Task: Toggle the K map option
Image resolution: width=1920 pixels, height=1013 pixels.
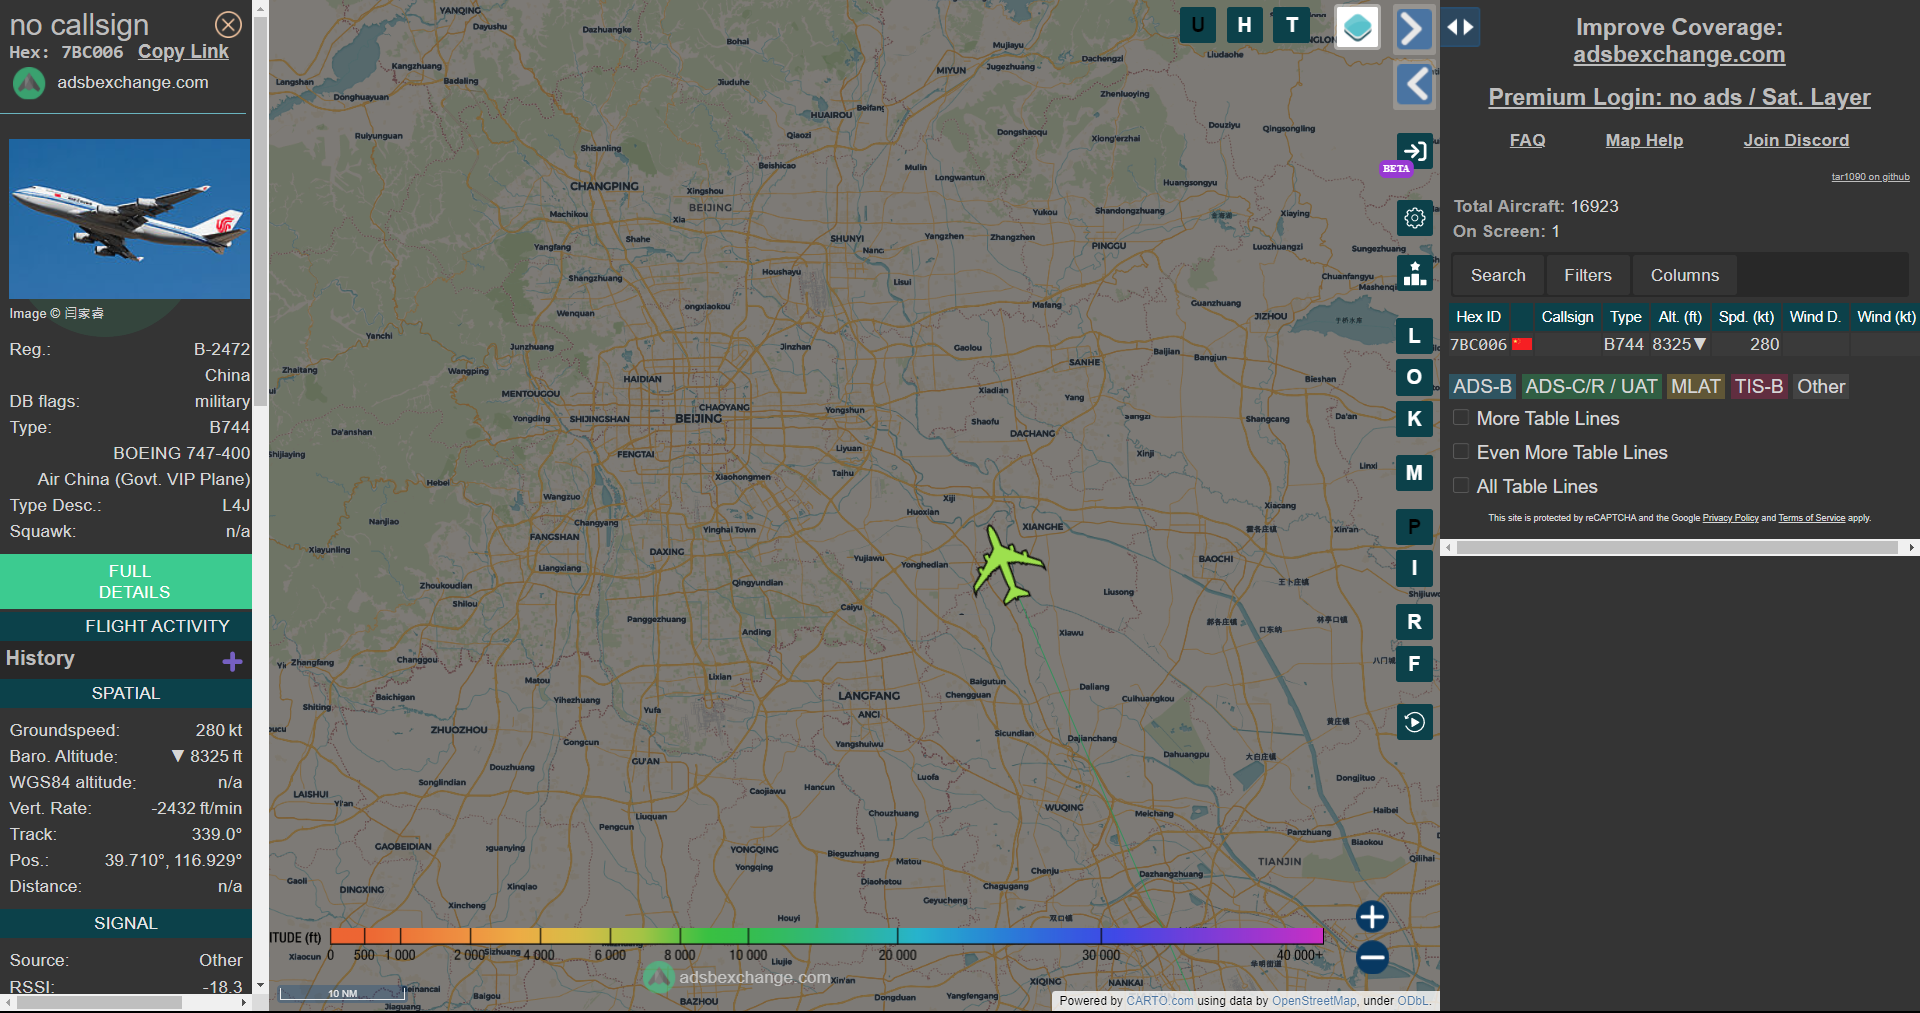Action: coord(1414,419)
